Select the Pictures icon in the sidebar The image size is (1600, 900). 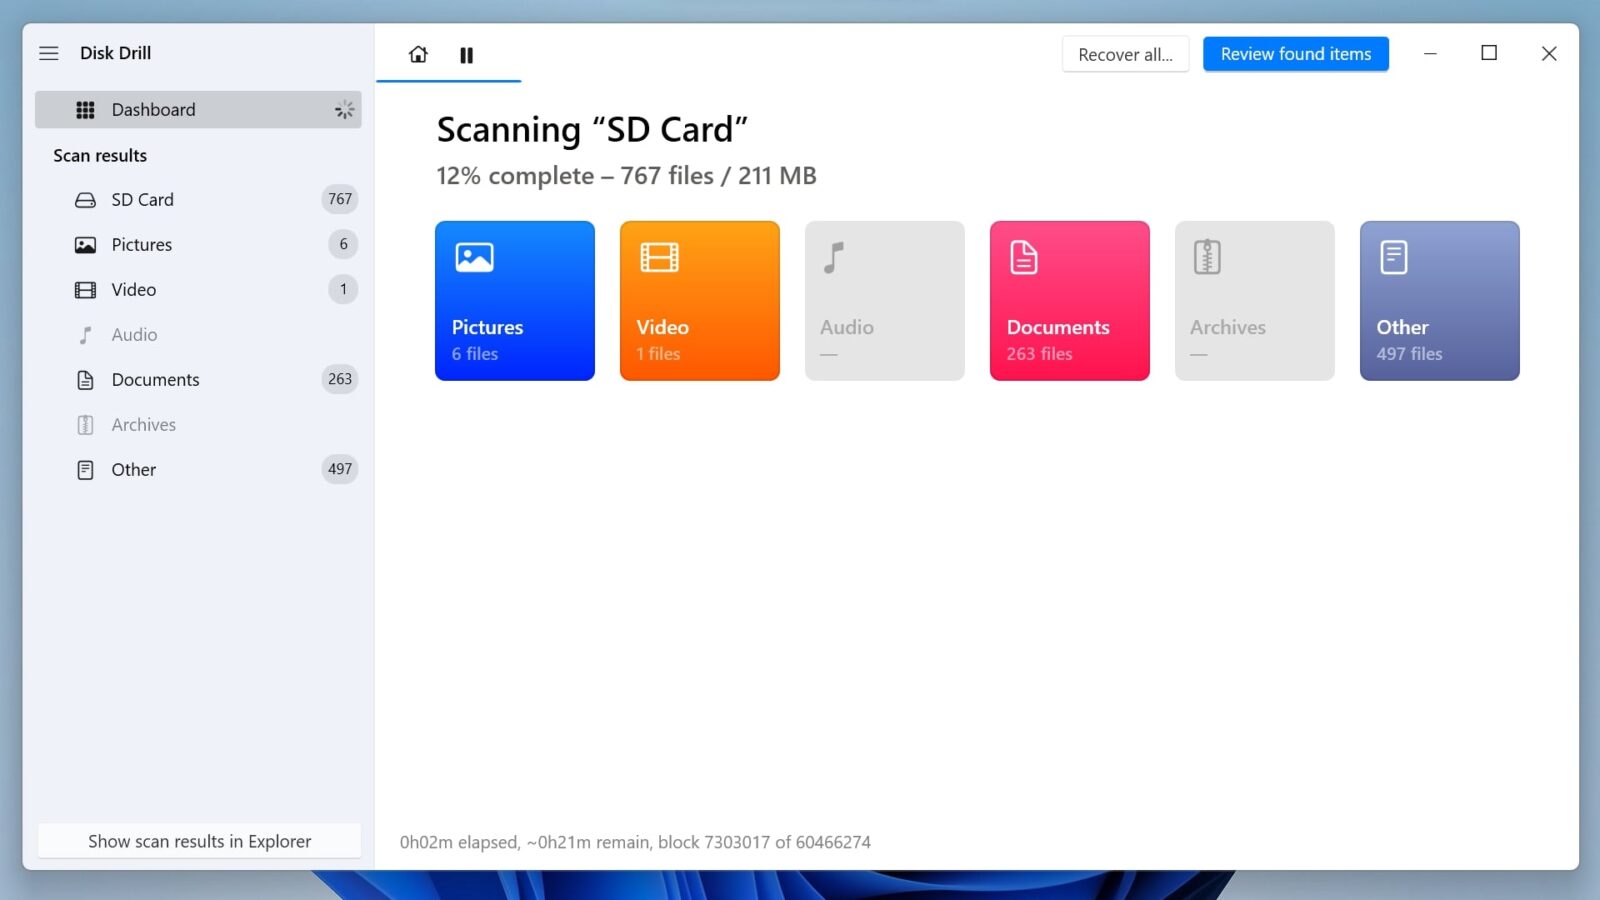click(x=85, y=244)
